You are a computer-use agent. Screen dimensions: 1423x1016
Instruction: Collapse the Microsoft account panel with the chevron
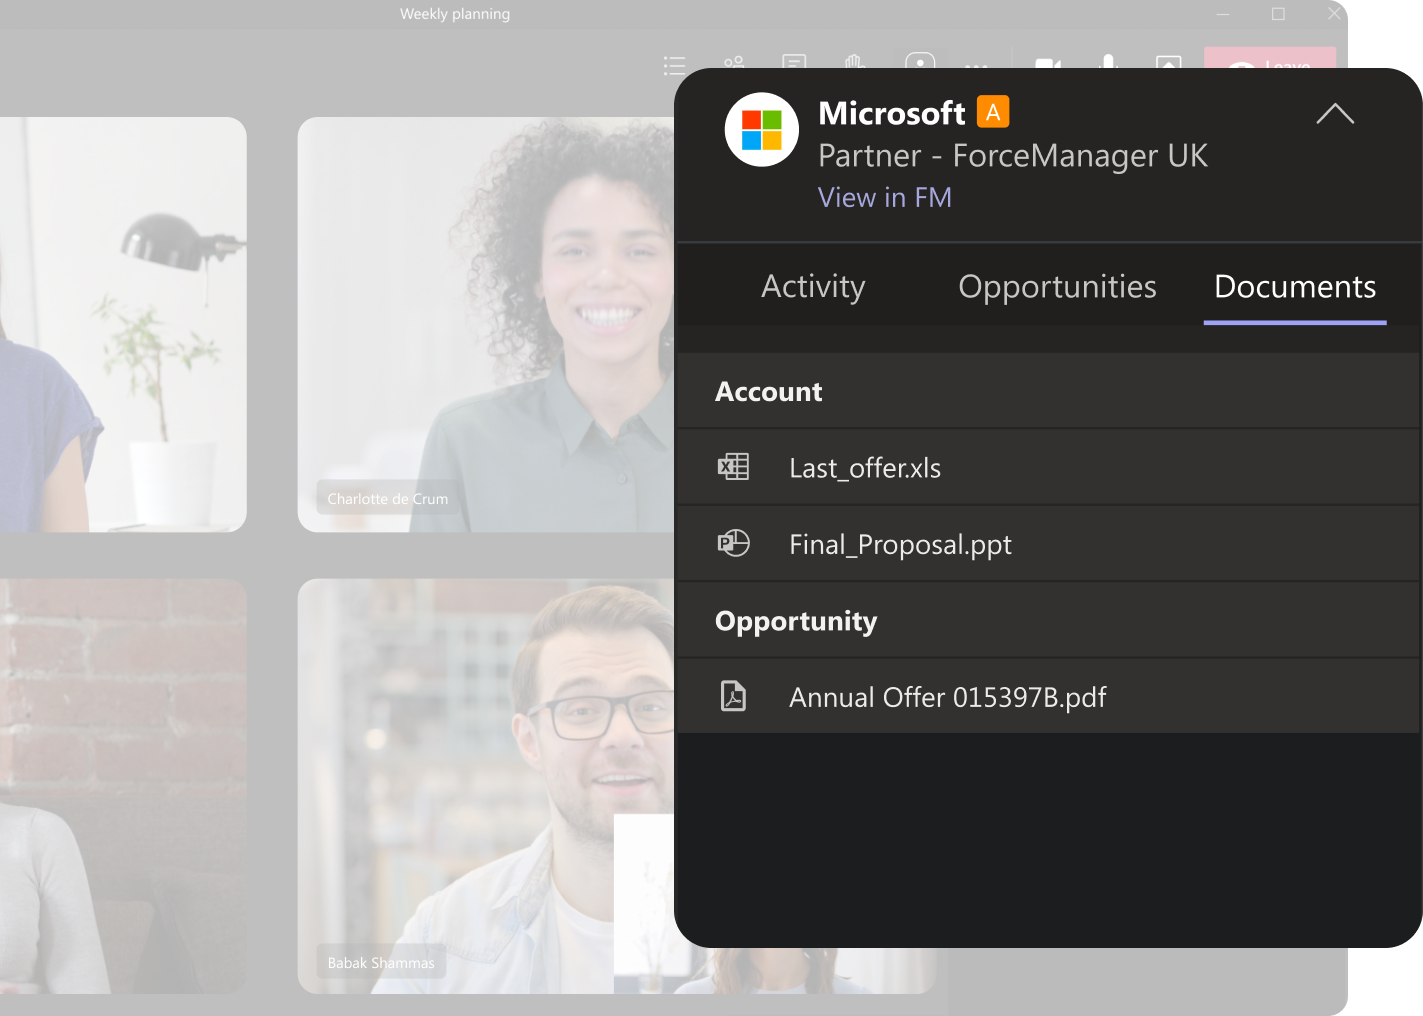(1335, 114)
